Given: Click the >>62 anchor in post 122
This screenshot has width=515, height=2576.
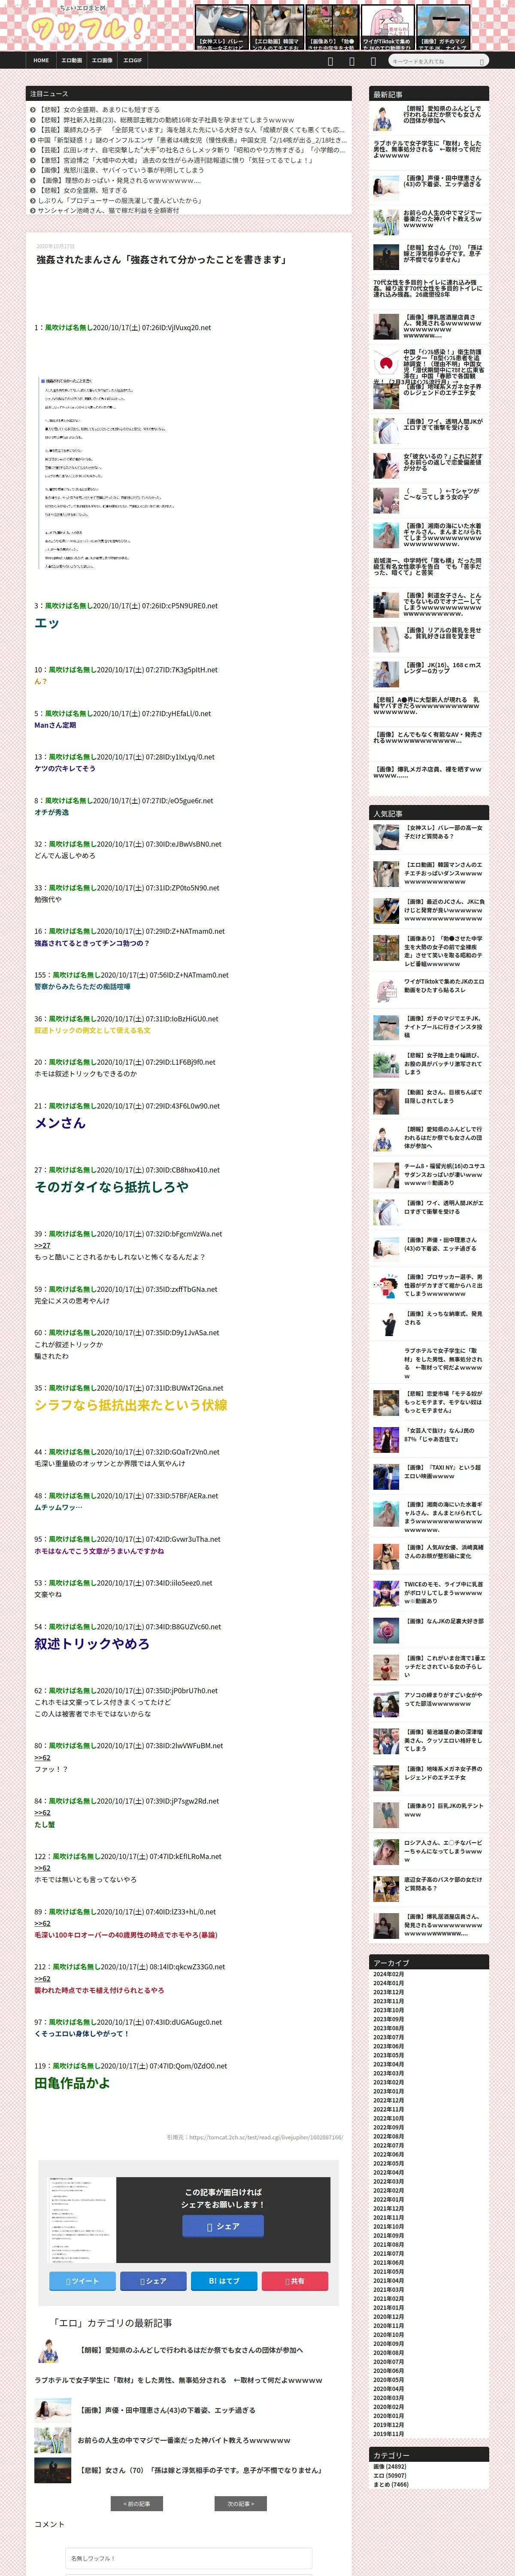Looking at the screenshot, I should tap(42, 1868).
